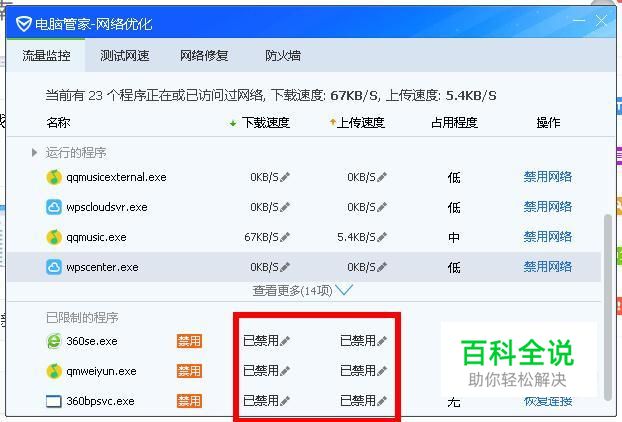Open the 测试网速 tab
622x422 pixels.
click(125, 56)
